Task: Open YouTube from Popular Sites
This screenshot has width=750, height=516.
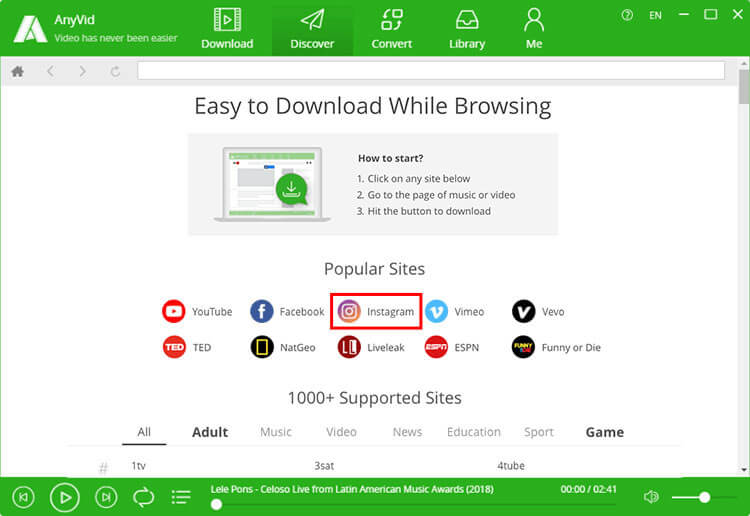Action: click(197, 311)
